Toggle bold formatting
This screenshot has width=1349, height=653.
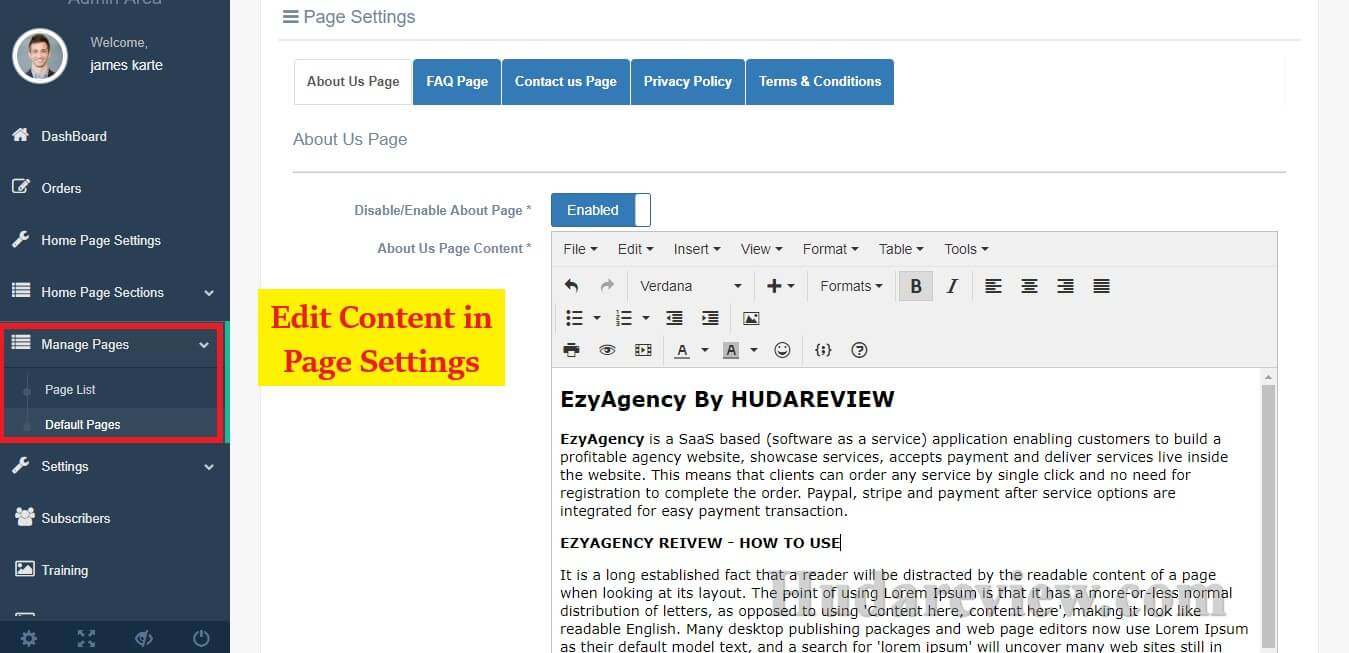(x=915, y=286)
